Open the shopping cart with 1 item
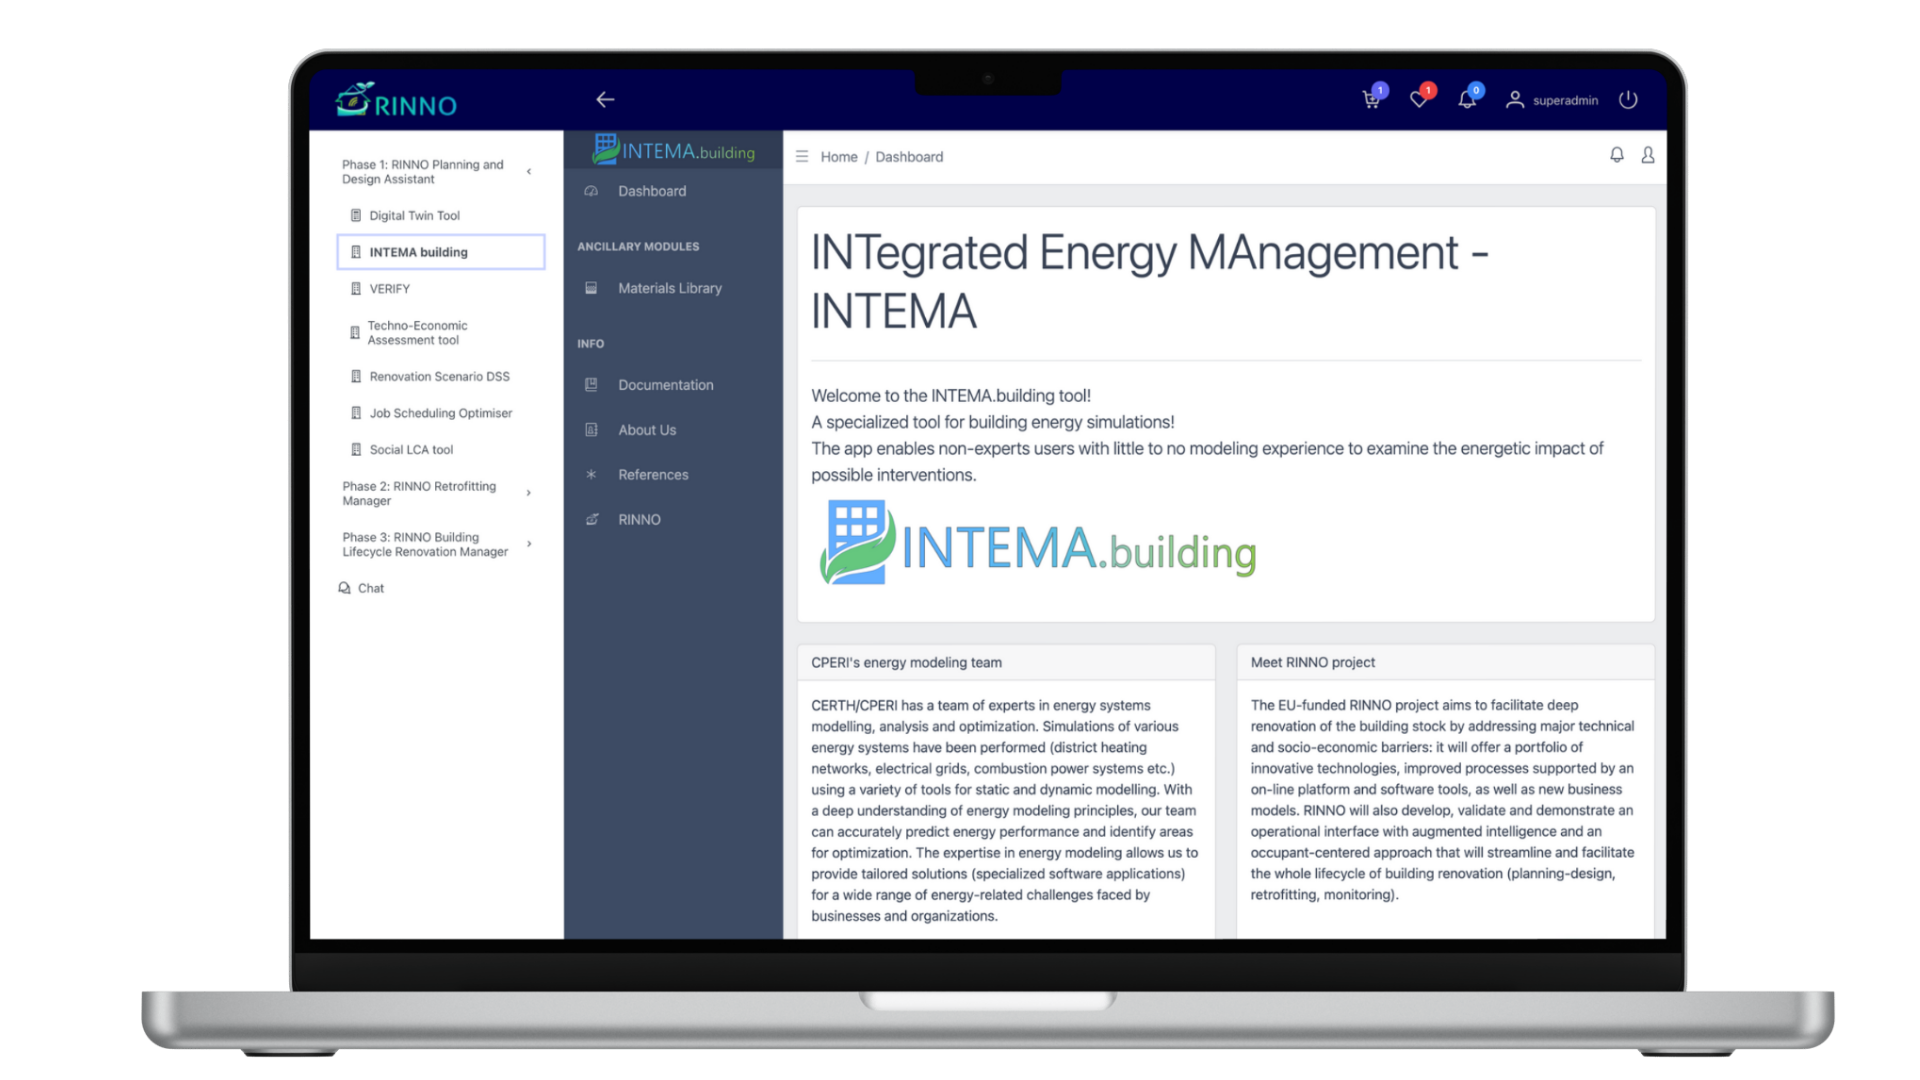The height and width of the screenshot is (1080, 1920). [1371, 100]
